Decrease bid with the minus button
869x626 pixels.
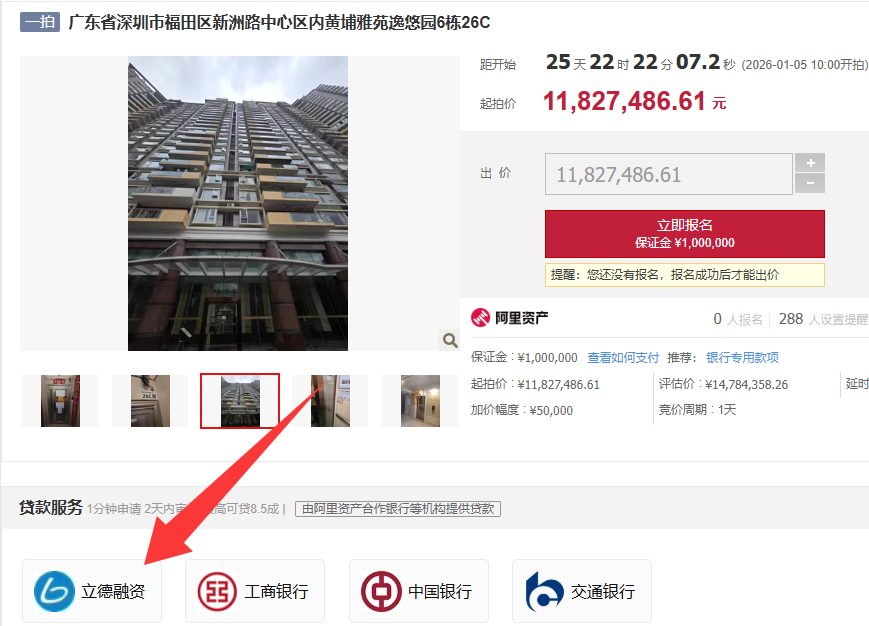810,183
